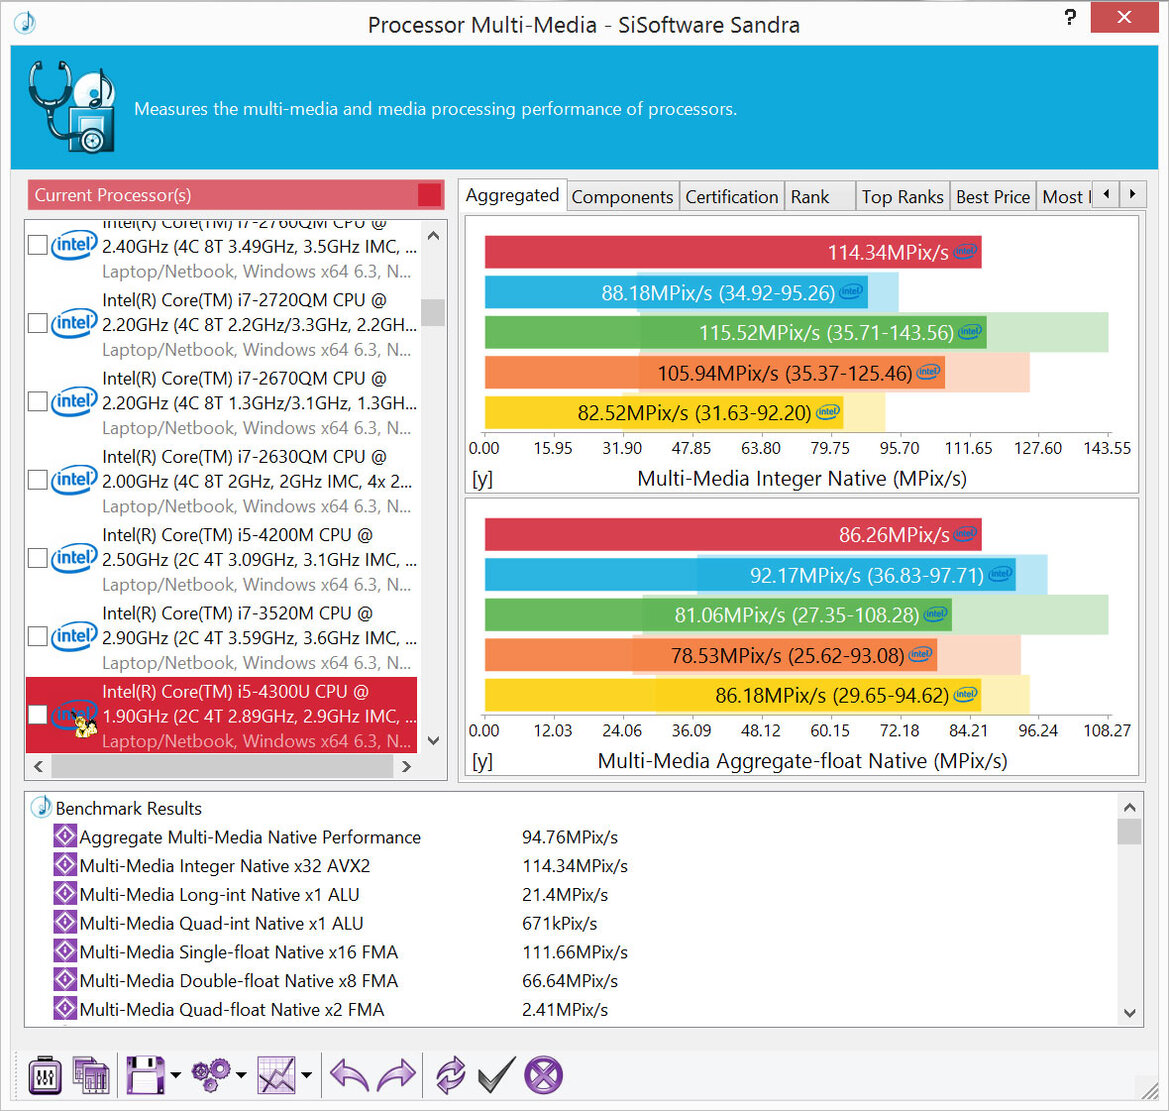Click the Benchmark Results scroll-up arrow

tap(1129, 807)
